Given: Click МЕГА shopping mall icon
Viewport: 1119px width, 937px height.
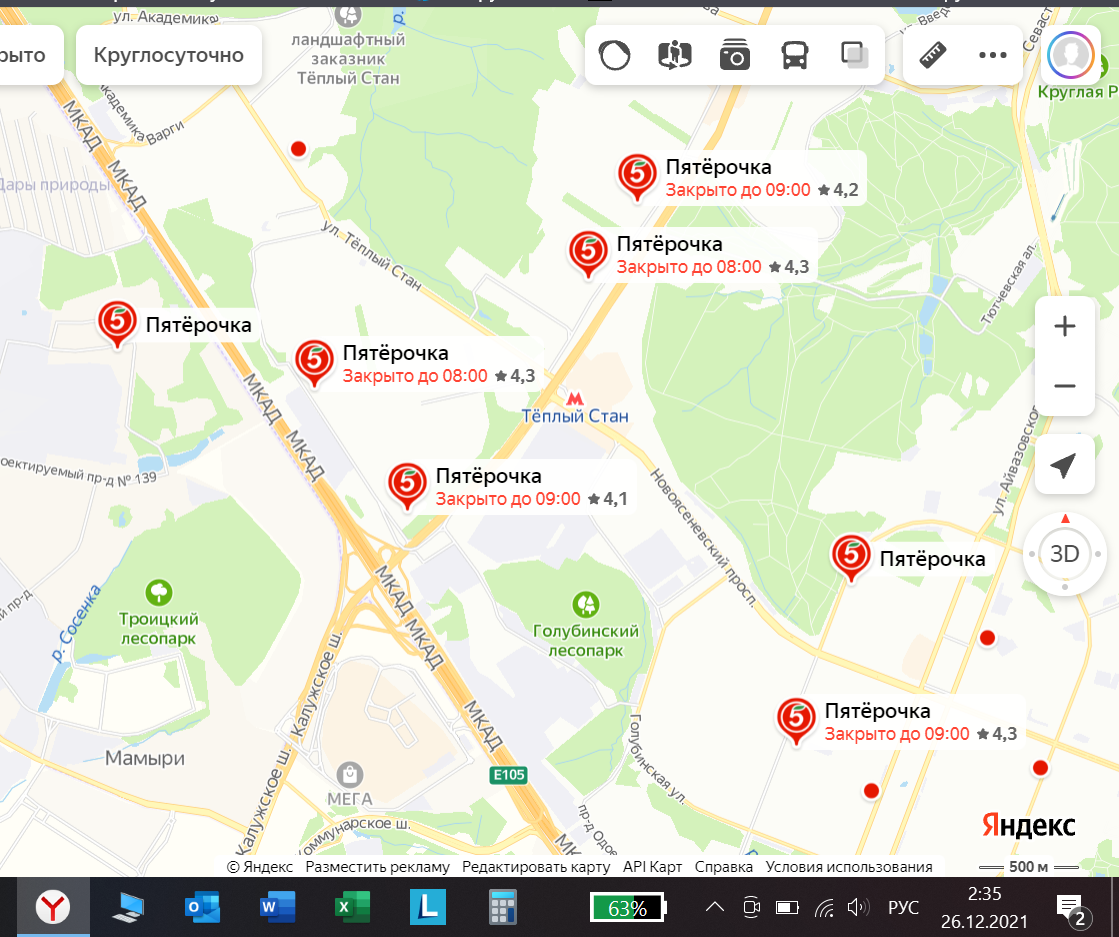Looking at the screenshot, I should tap(350, 774).
